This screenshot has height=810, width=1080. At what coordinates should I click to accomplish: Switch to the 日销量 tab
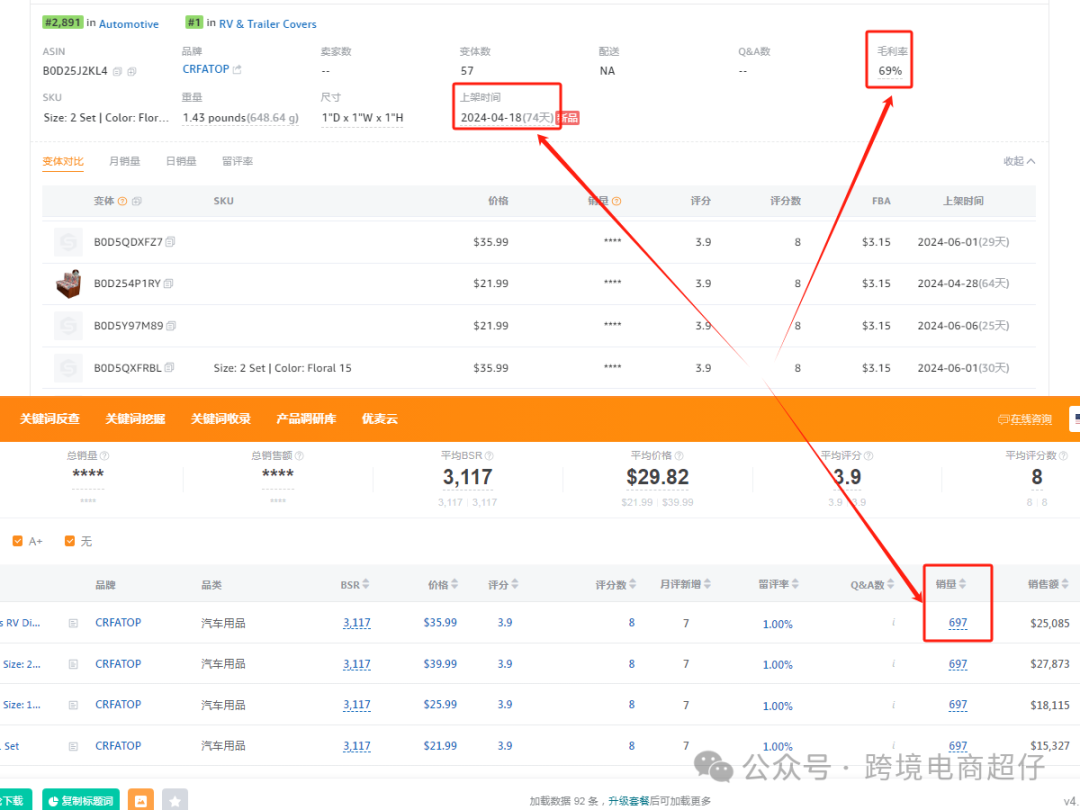pyautogui.click(x=181, y=161)
